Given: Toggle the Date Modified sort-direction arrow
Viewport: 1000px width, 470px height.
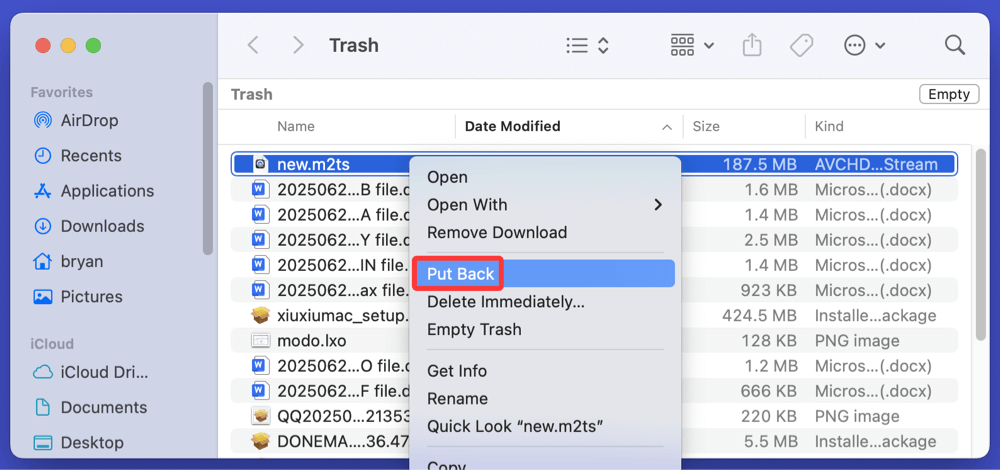Looking at the screenshot, I should (667, 127).
